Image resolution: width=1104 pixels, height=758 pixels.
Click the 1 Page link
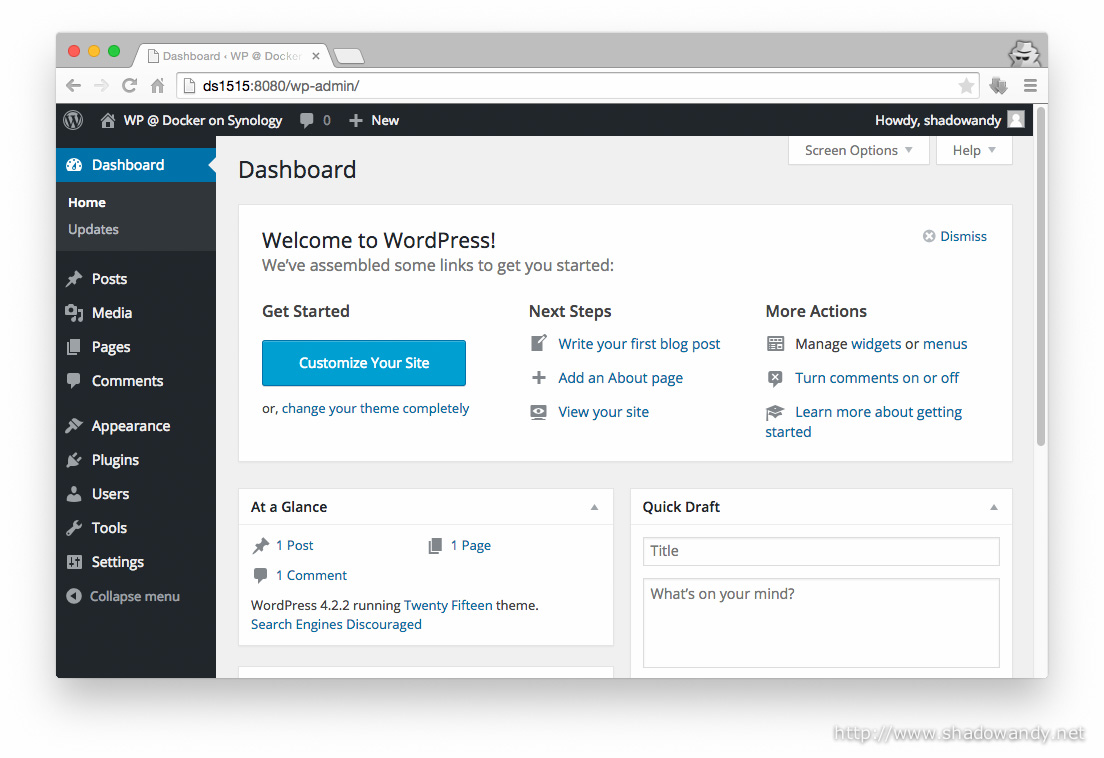coord(470,545)
